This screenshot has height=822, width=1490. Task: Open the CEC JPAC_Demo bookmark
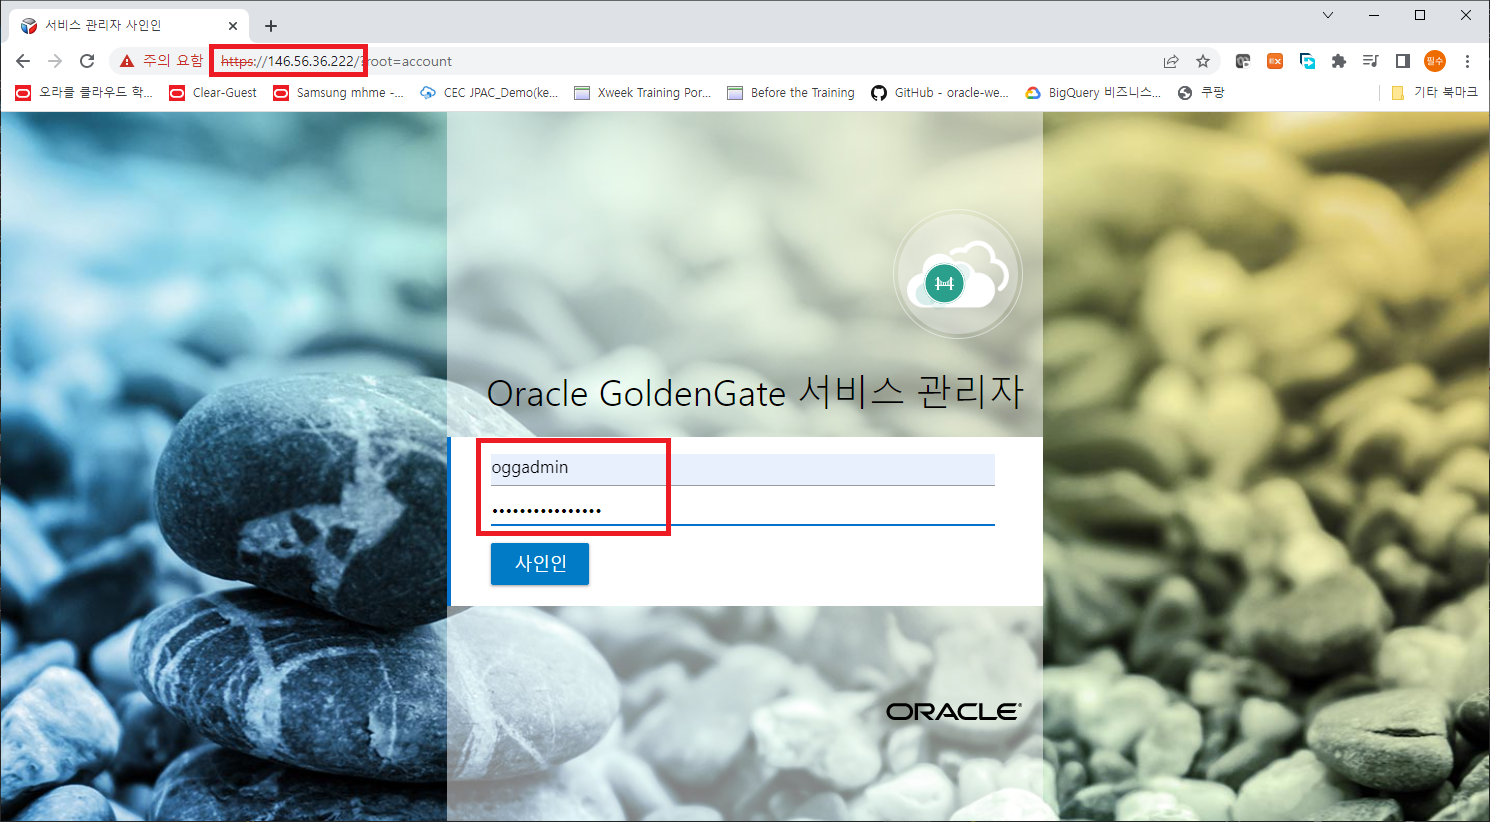[489, 92]
